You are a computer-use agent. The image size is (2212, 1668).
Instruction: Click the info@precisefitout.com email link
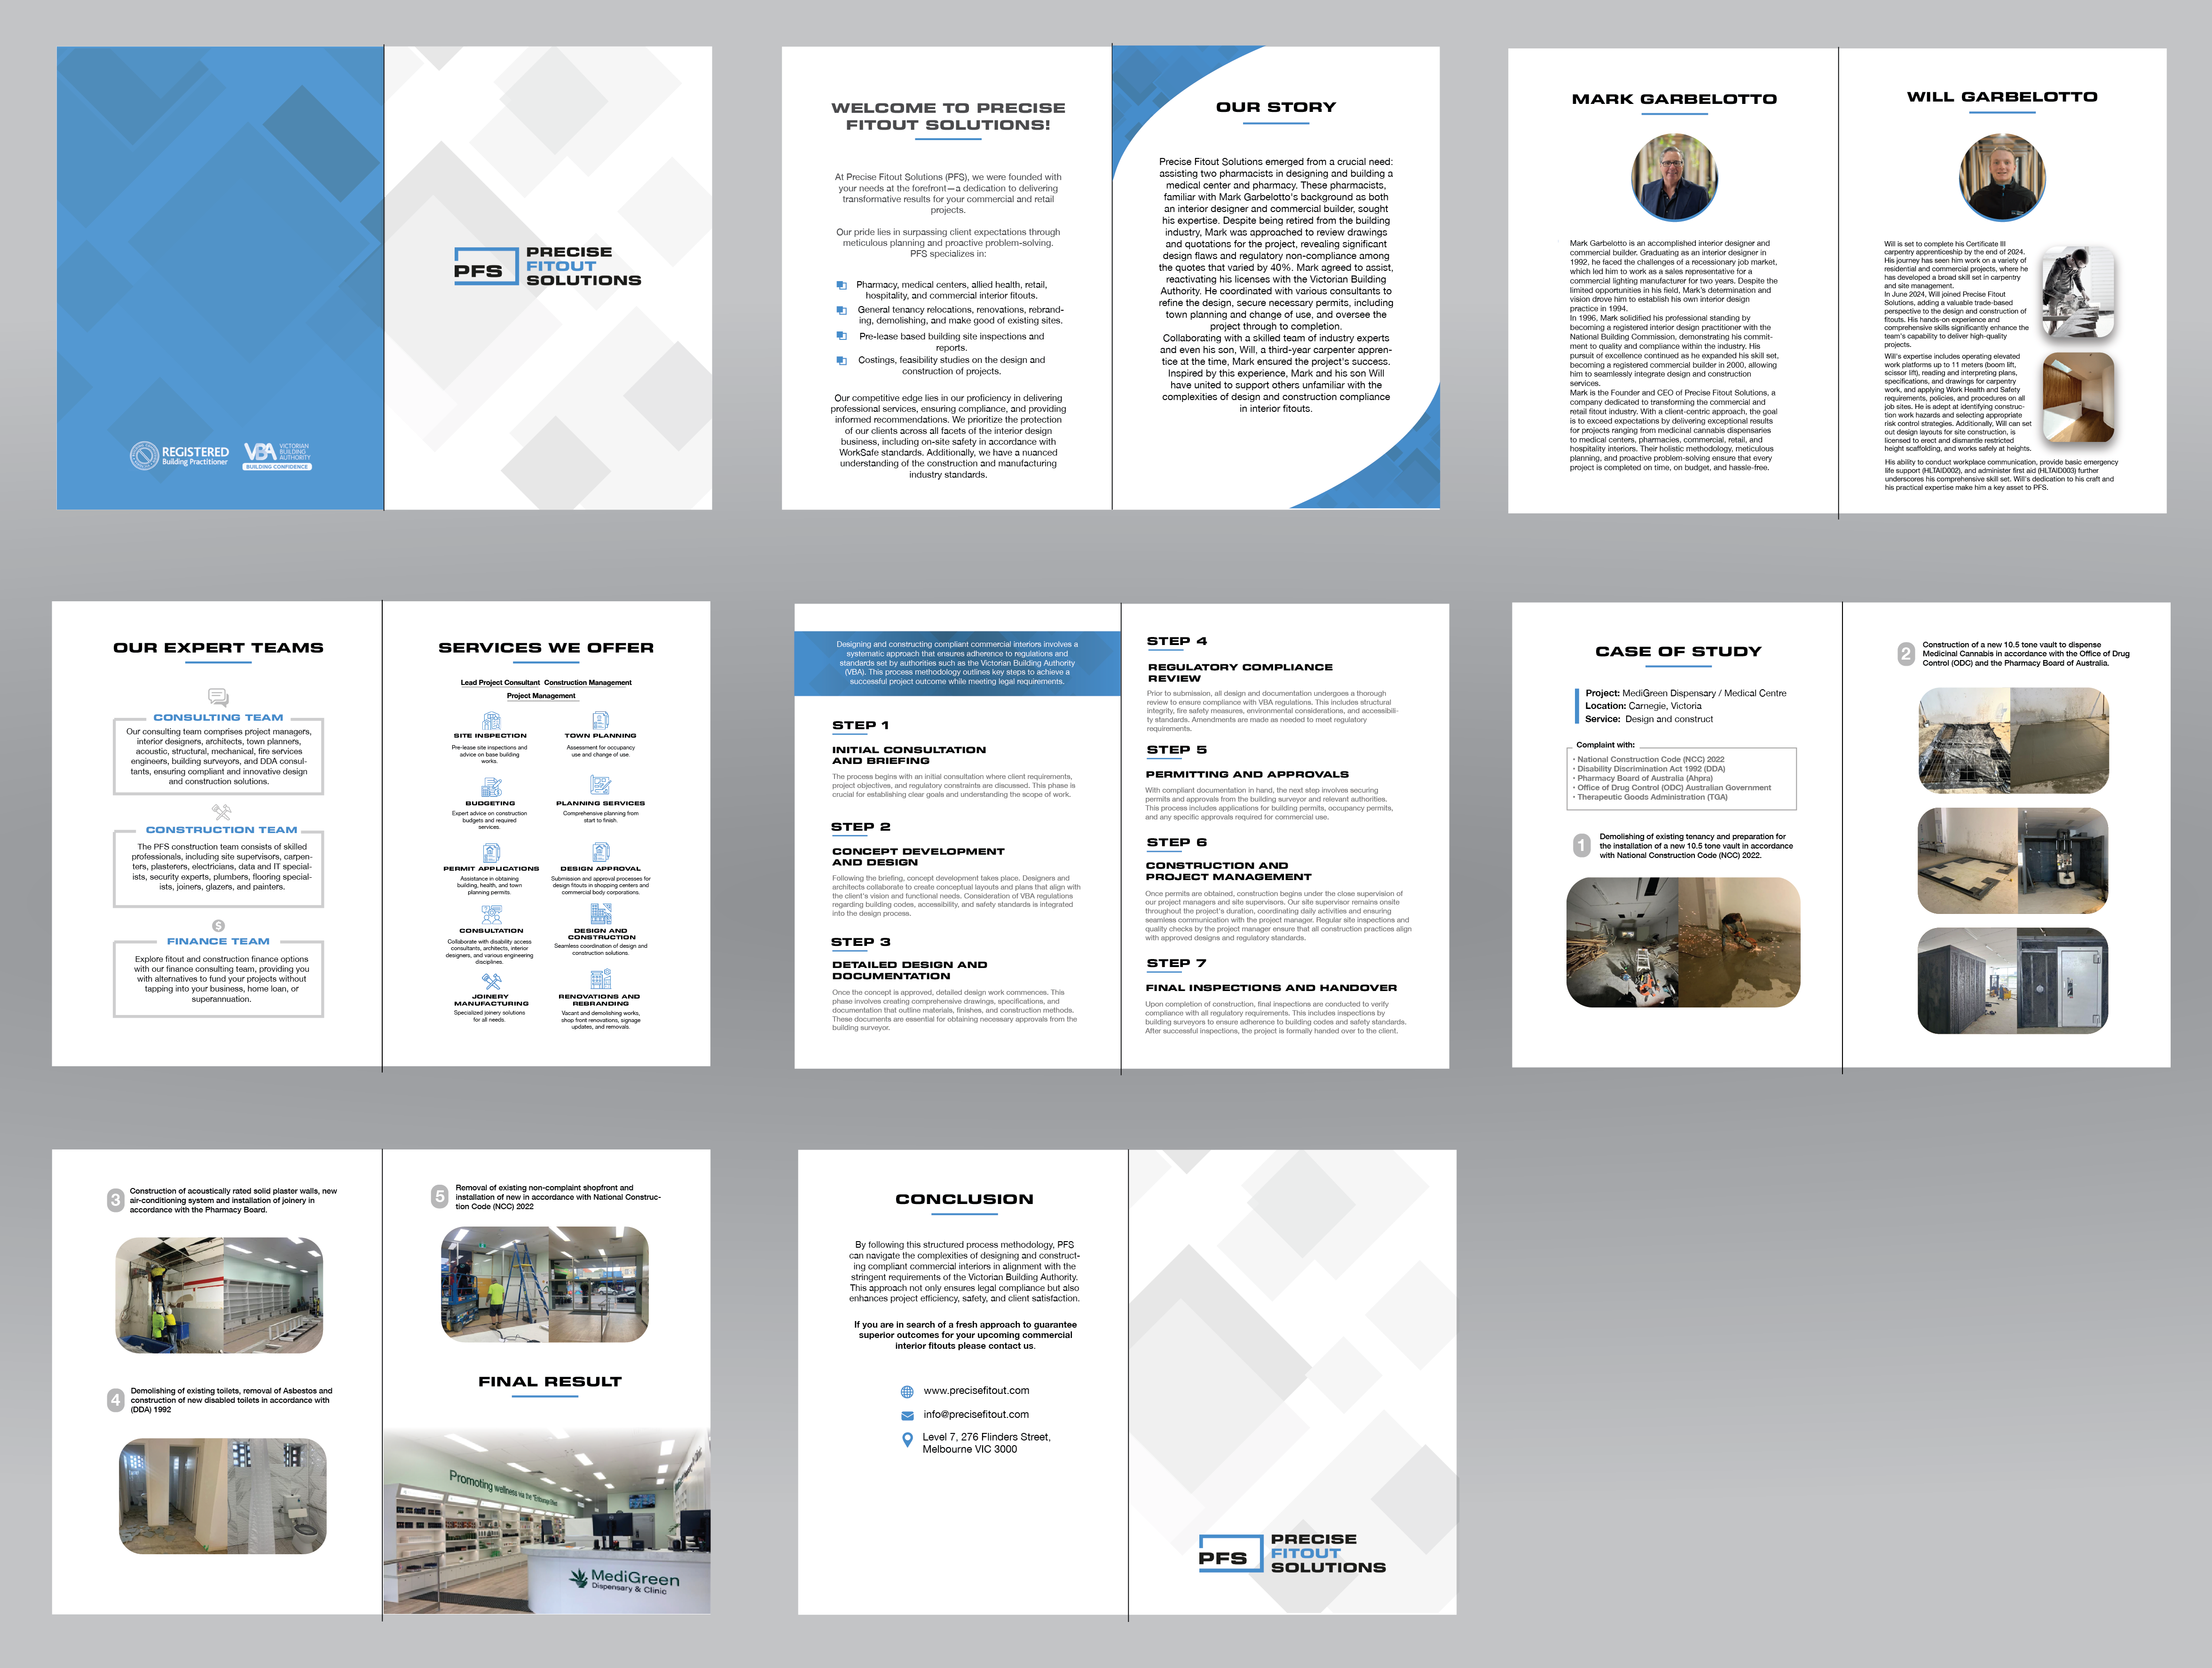(976, 1415)
